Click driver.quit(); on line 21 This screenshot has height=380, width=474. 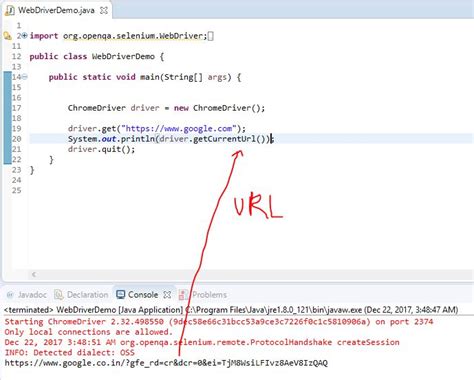click(101, 149)
